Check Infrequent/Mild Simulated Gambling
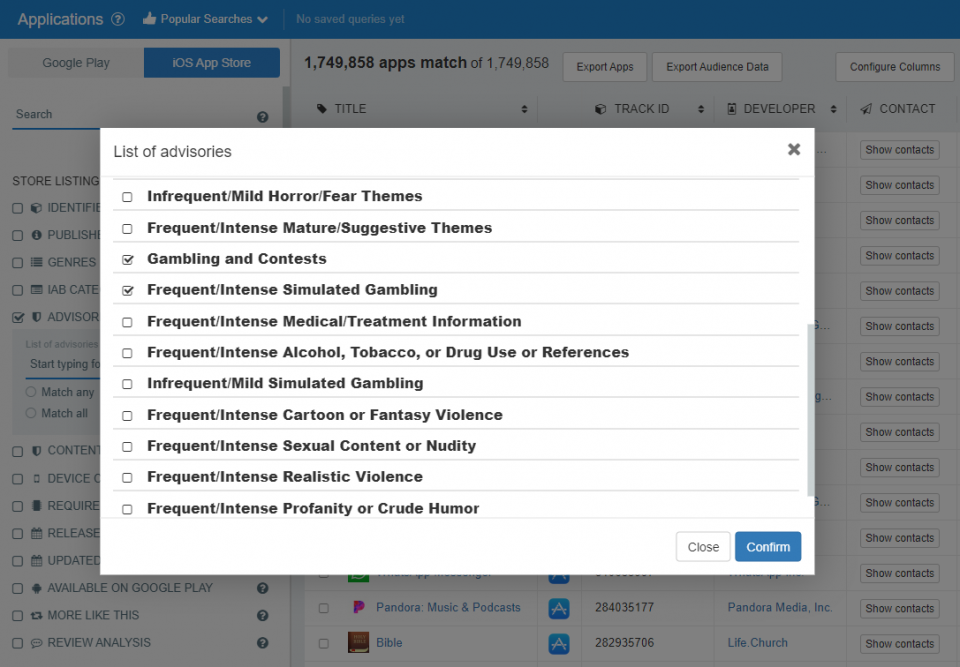This screenshot has height=667, width=960. pos(127,384)
